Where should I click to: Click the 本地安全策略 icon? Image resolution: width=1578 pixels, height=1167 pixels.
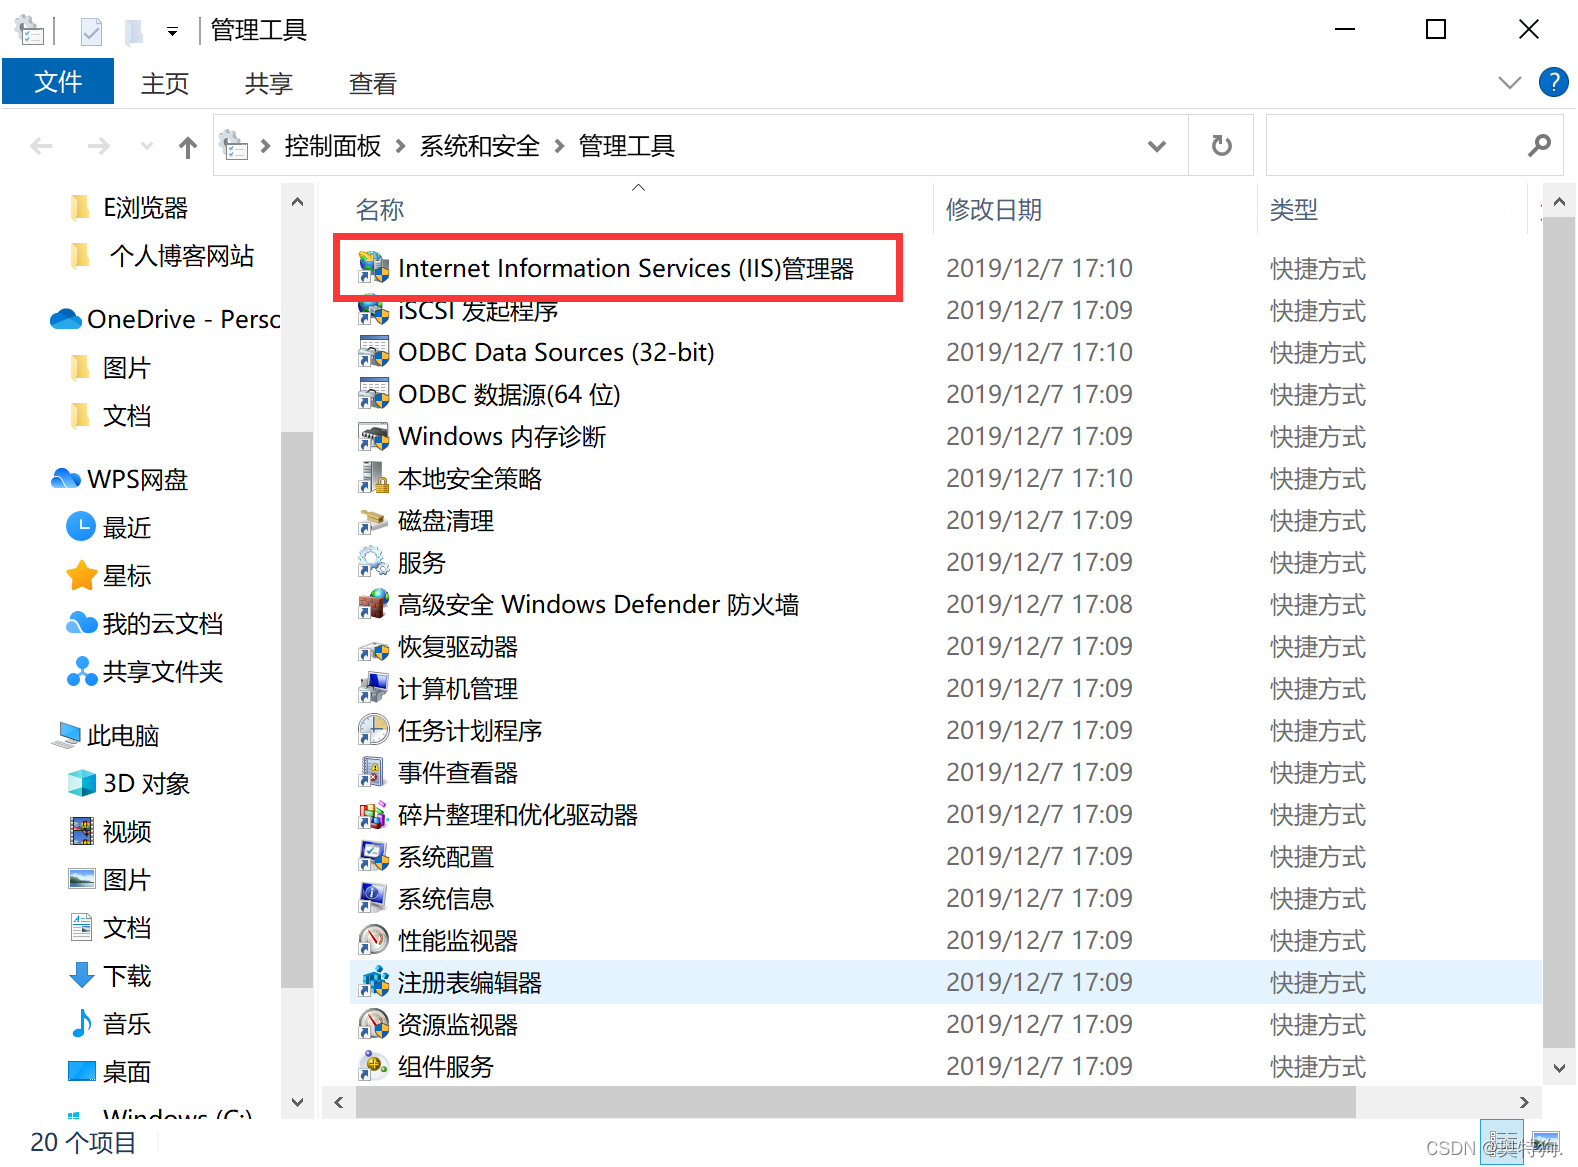[x=374, y=479]
